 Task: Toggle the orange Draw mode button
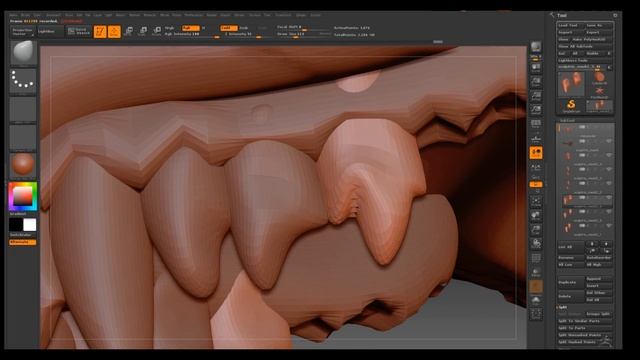click(x=114, y=31)
